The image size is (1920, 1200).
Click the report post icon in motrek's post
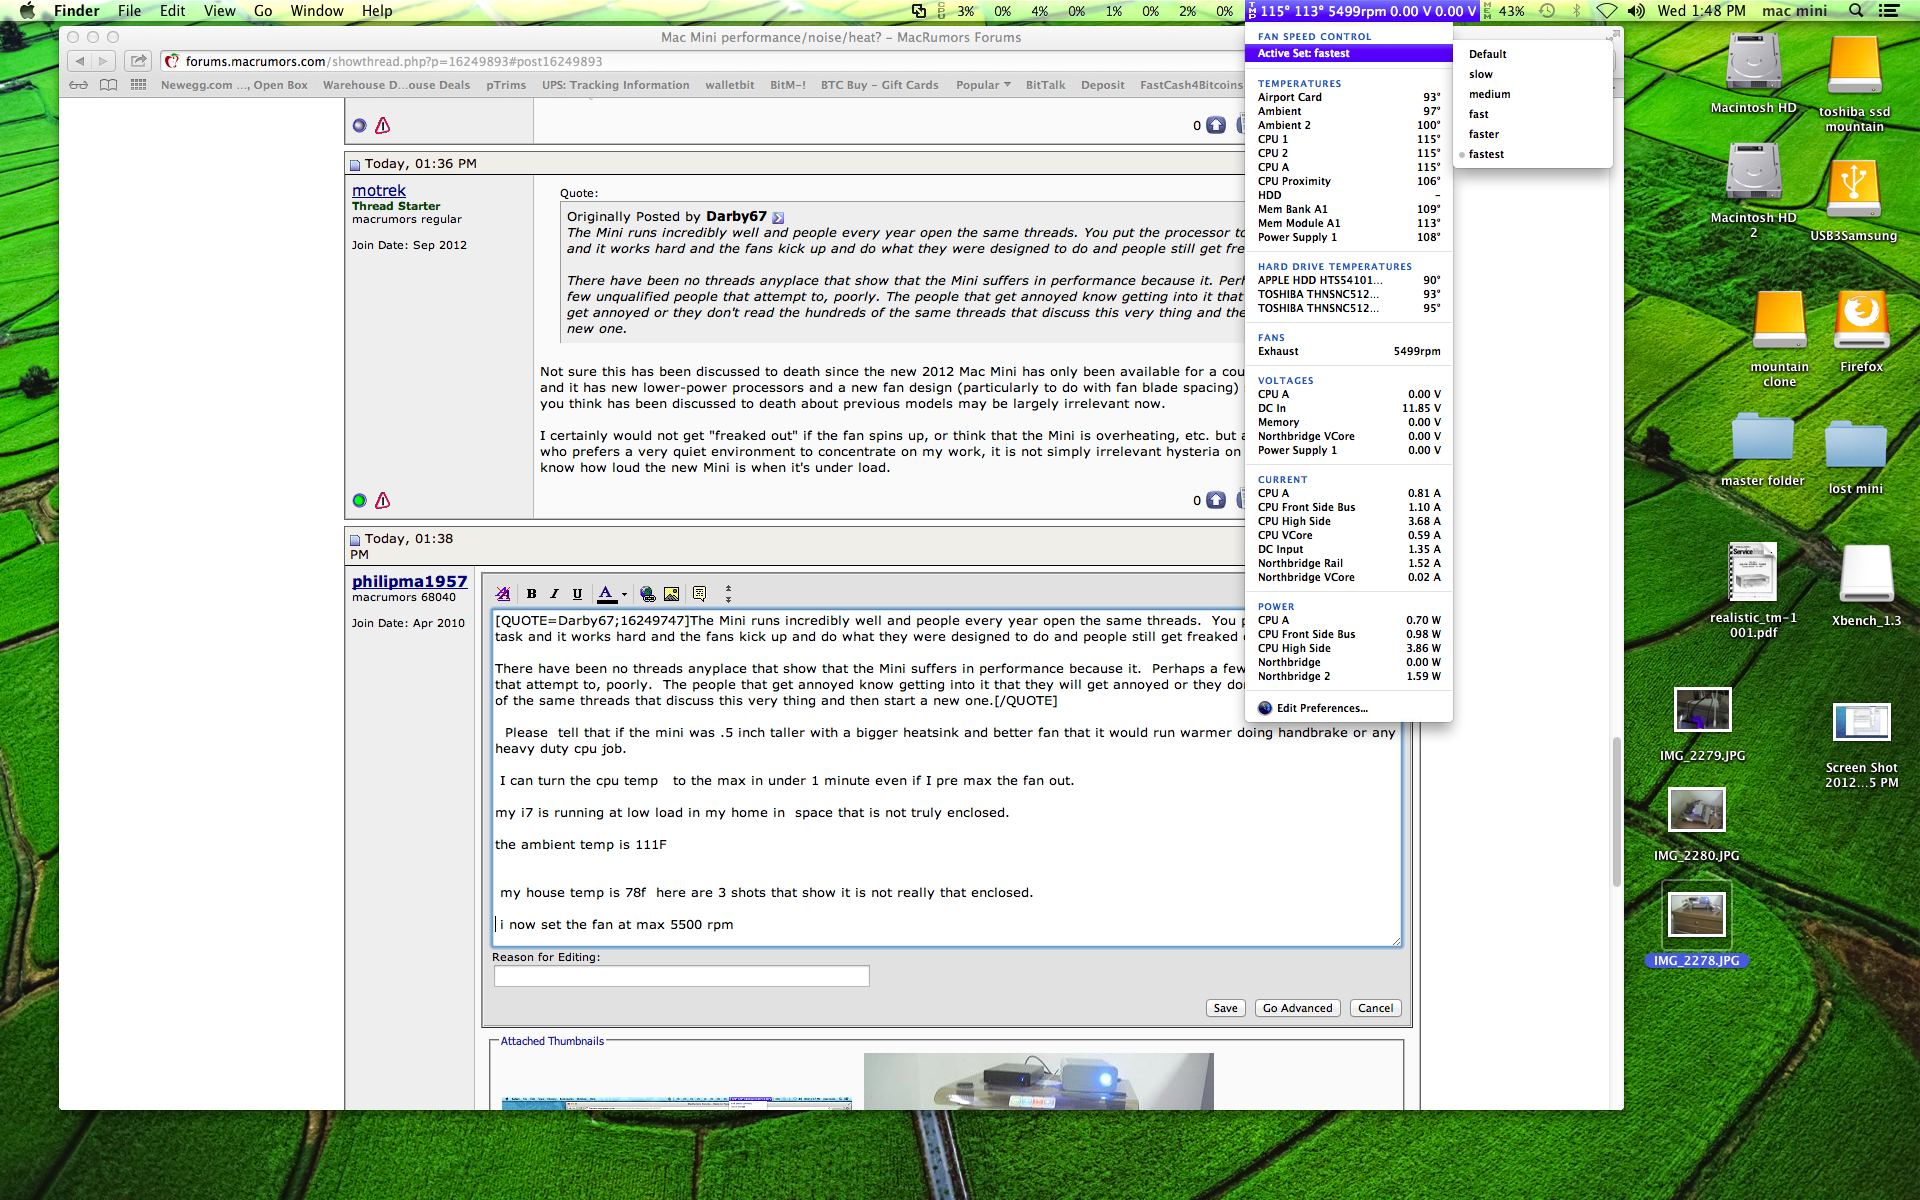382,500
